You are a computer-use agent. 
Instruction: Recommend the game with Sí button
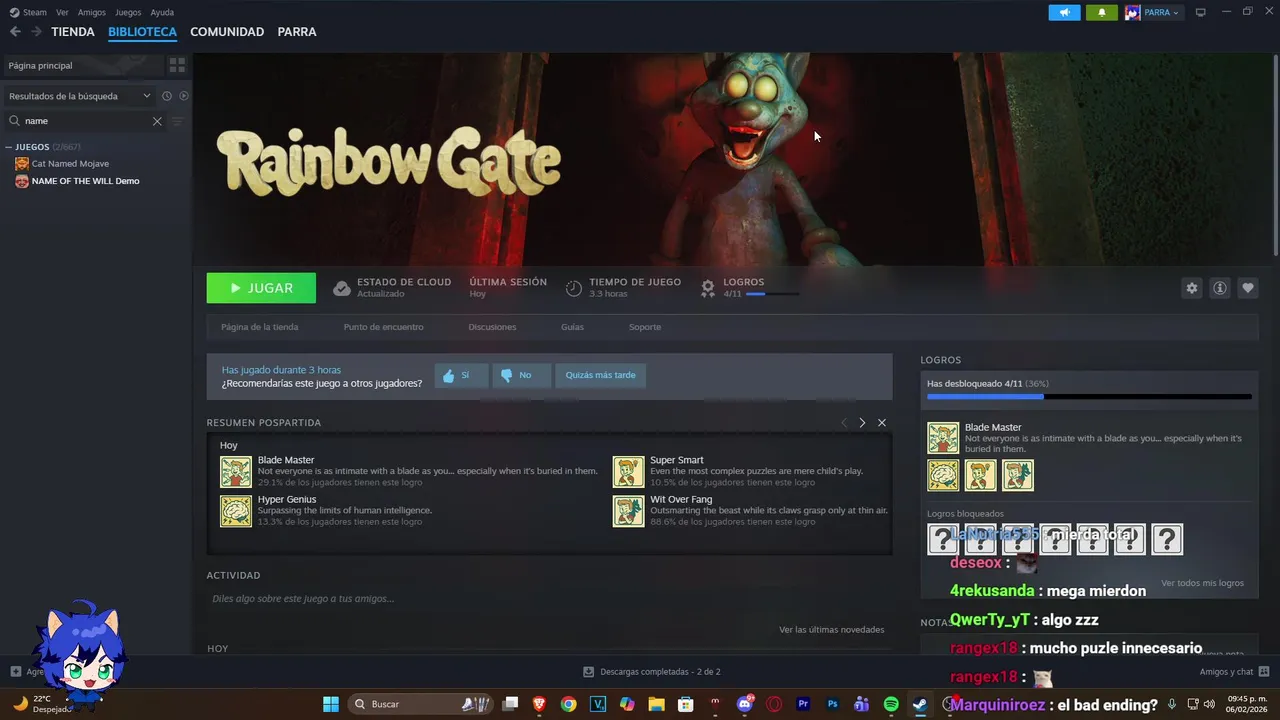point(461,375)
